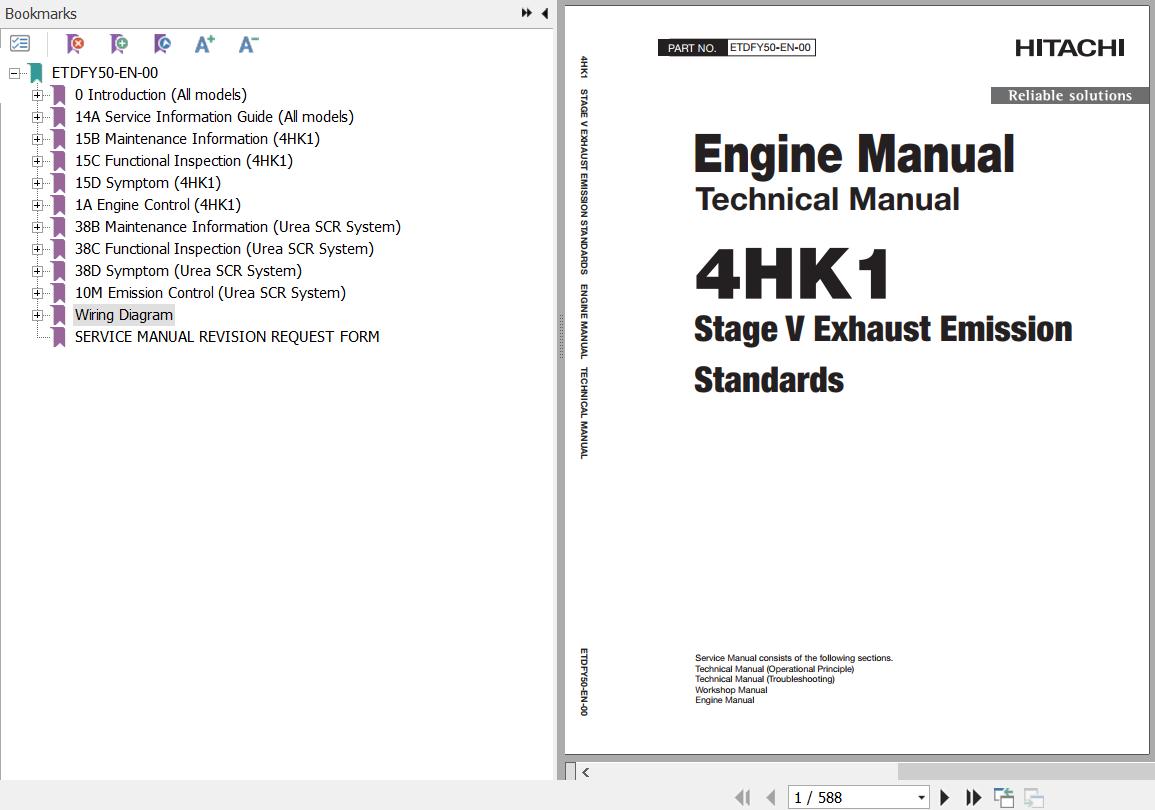This screenshot has width=1155, height=810.
Task: Select the Wiring Diagram bookmark
Action: (x=124, y=315)
